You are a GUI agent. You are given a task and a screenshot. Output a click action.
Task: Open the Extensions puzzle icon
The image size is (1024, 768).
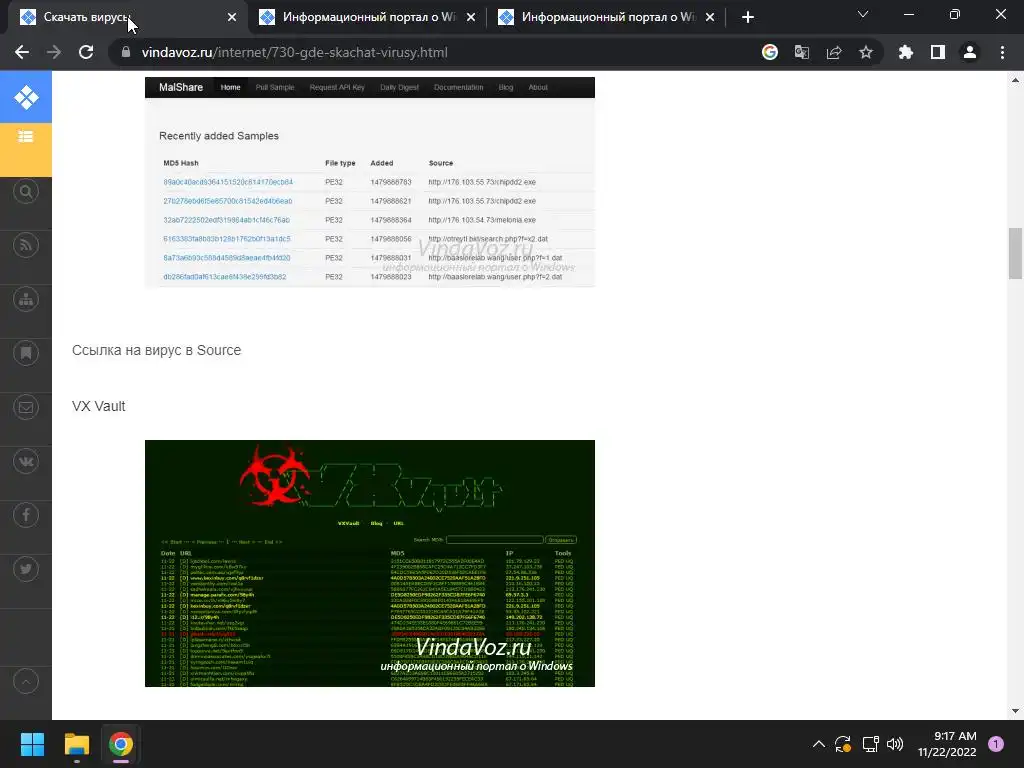pyautogui.click(x=906, y=52)
